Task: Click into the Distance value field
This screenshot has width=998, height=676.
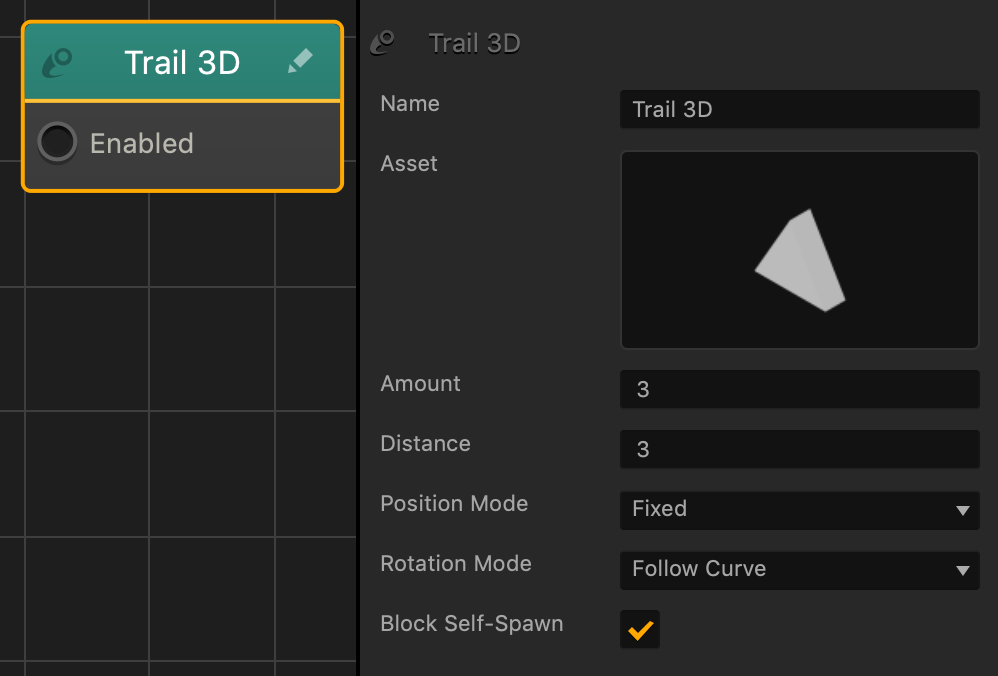Action: point(798,450)
